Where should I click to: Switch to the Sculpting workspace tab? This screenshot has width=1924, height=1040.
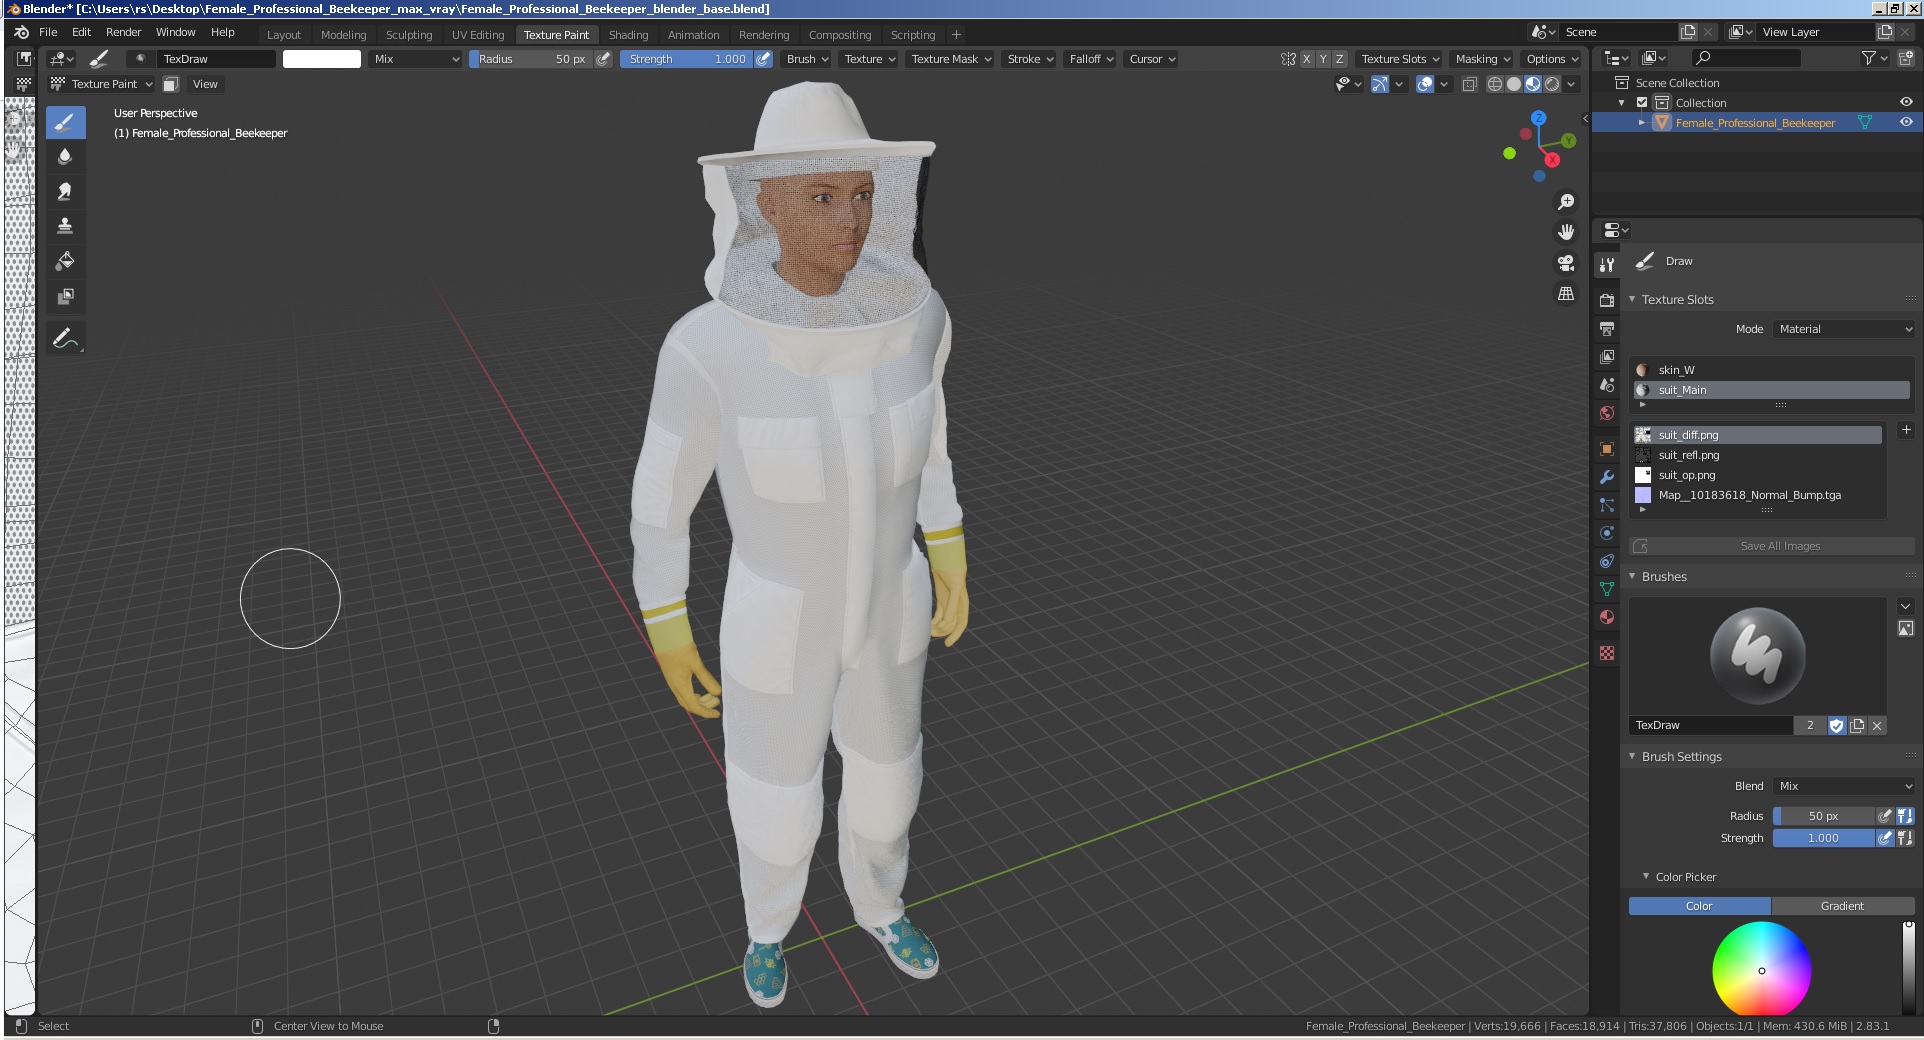409,34
